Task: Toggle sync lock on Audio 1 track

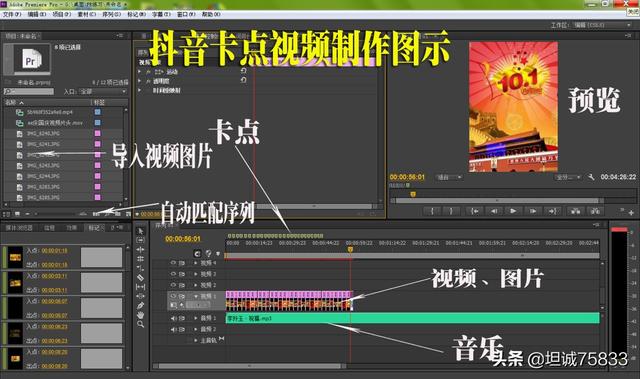Action: point(182,318)
